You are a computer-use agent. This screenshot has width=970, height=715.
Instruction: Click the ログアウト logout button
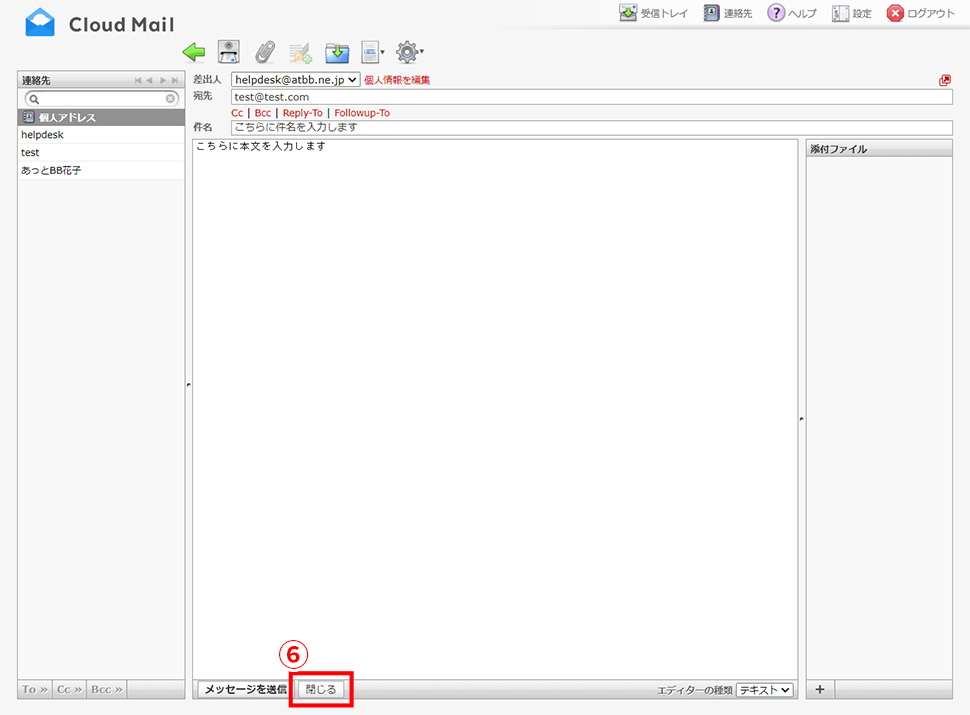921,13
